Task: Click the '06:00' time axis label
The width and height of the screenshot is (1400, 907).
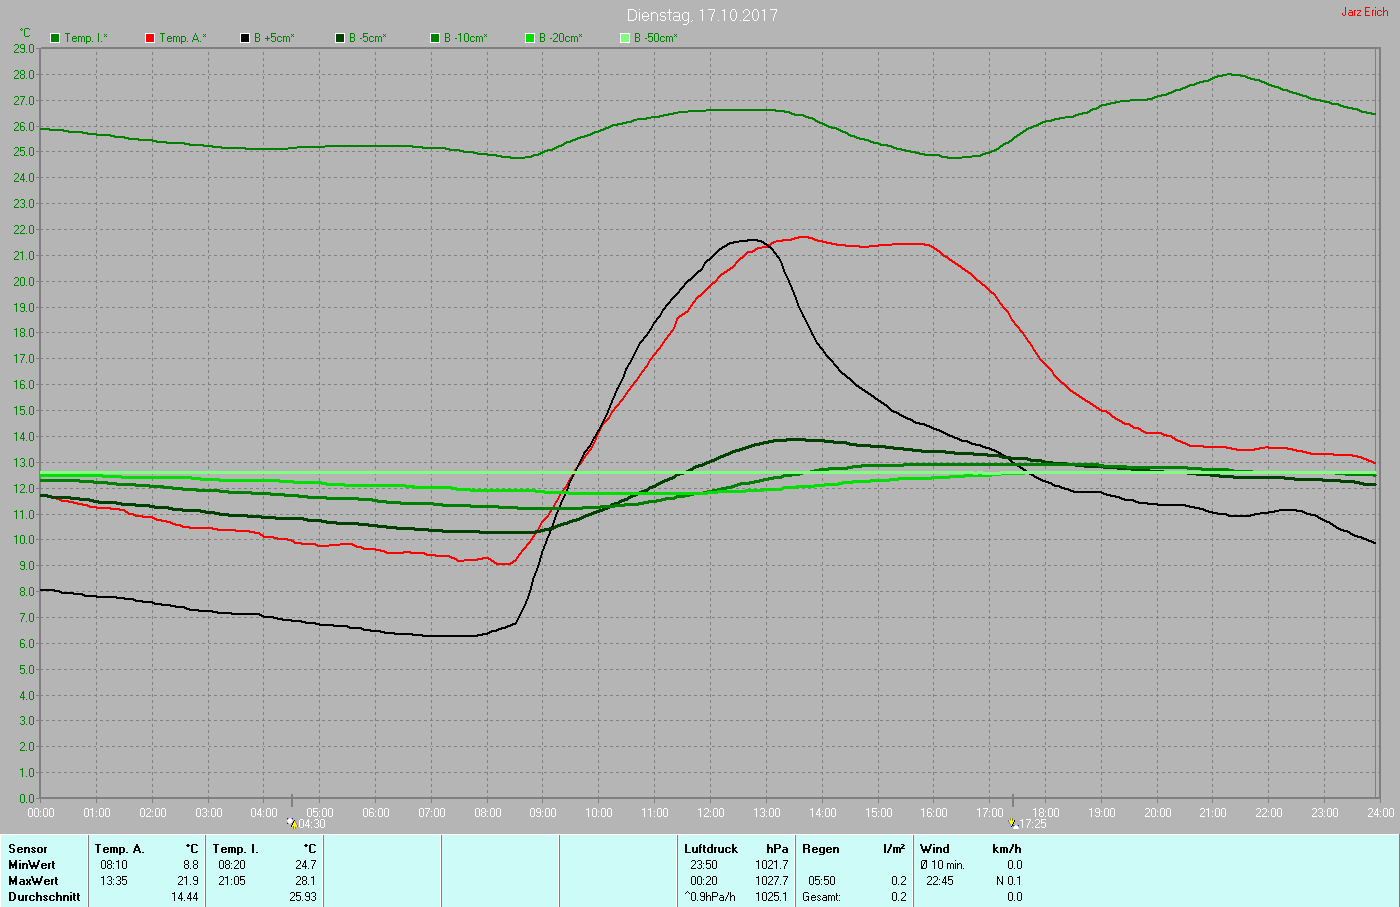Action: click(x=376, y=813)
